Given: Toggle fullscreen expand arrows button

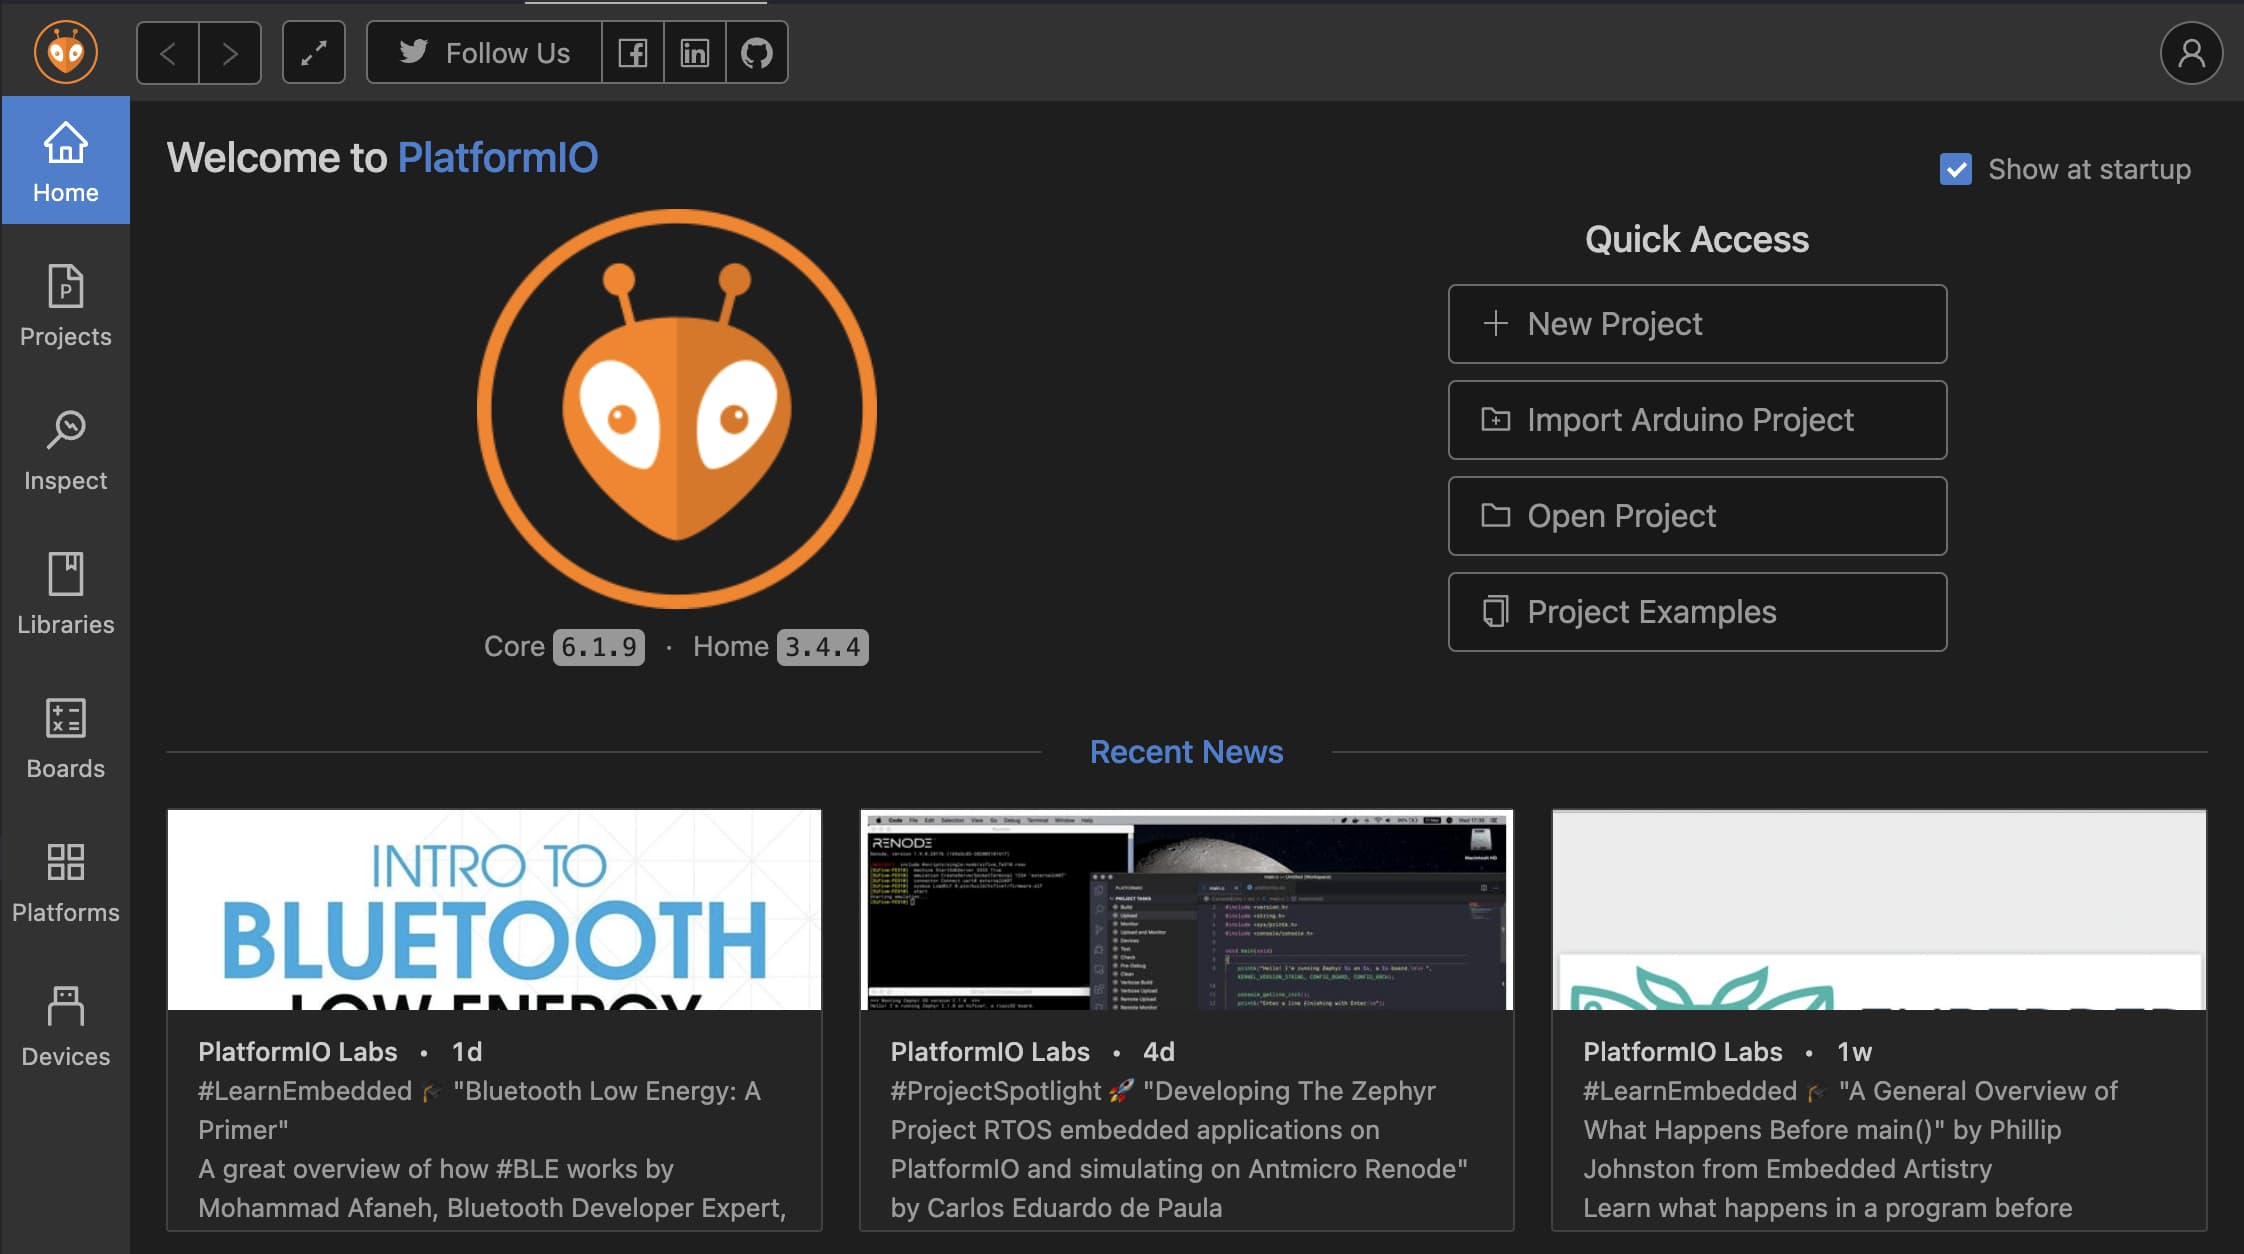Looking at the screenshot, I should (x=313, y=52).
